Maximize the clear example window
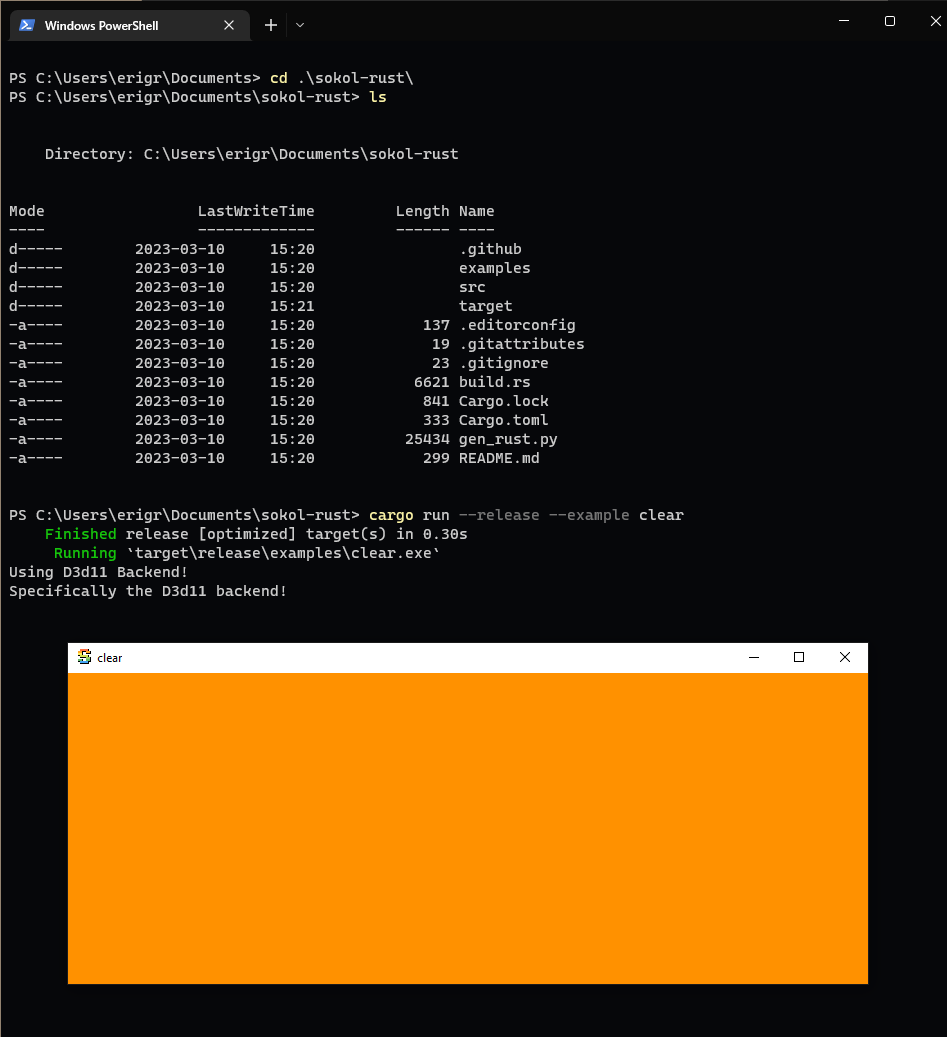 coord(798,657)
